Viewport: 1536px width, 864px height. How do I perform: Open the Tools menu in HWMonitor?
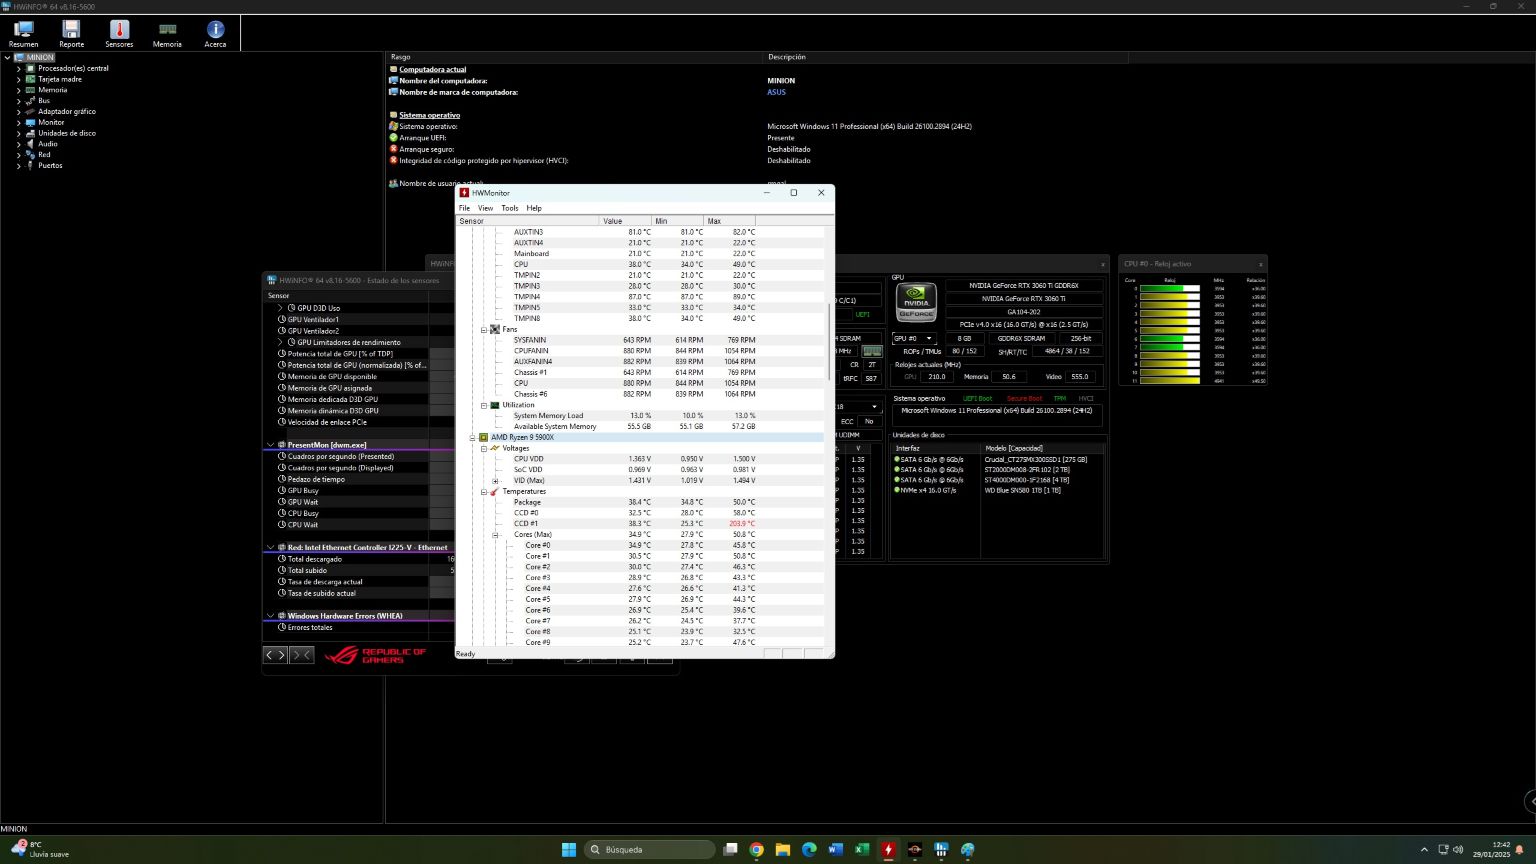pos(509,208)
